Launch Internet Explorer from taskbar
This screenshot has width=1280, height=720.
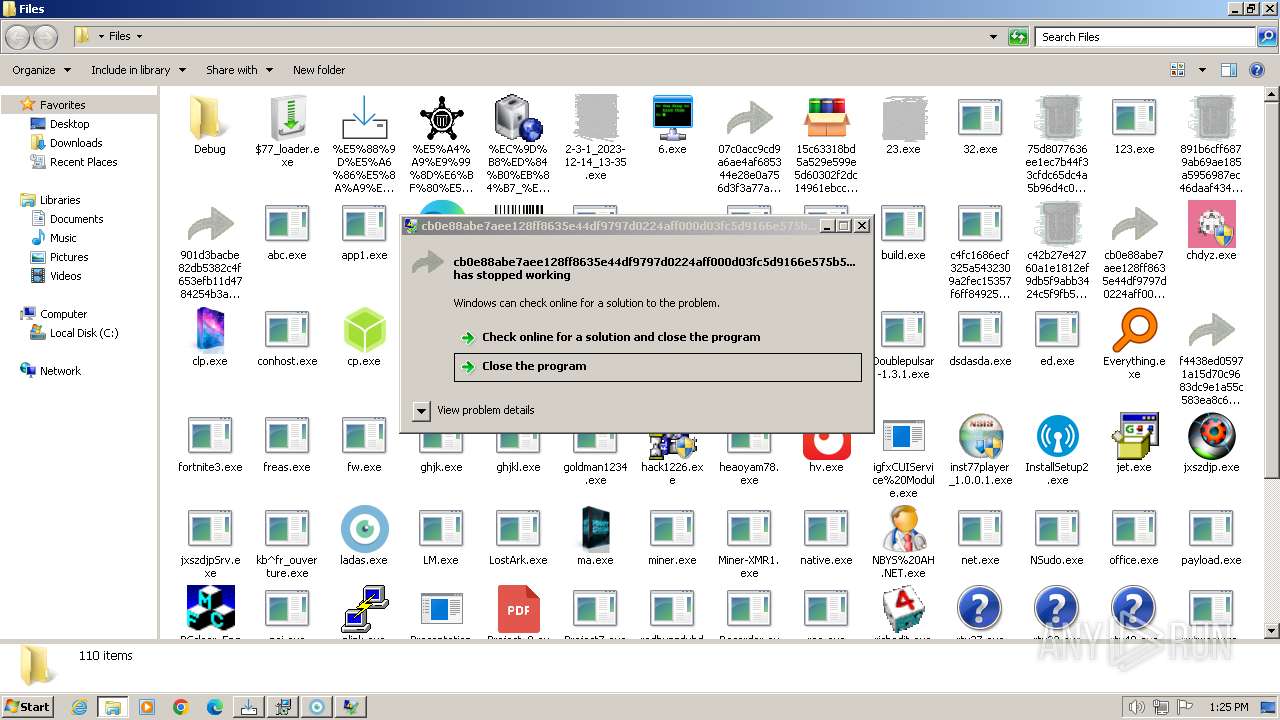pyautogui.click(x=79, y=707)
